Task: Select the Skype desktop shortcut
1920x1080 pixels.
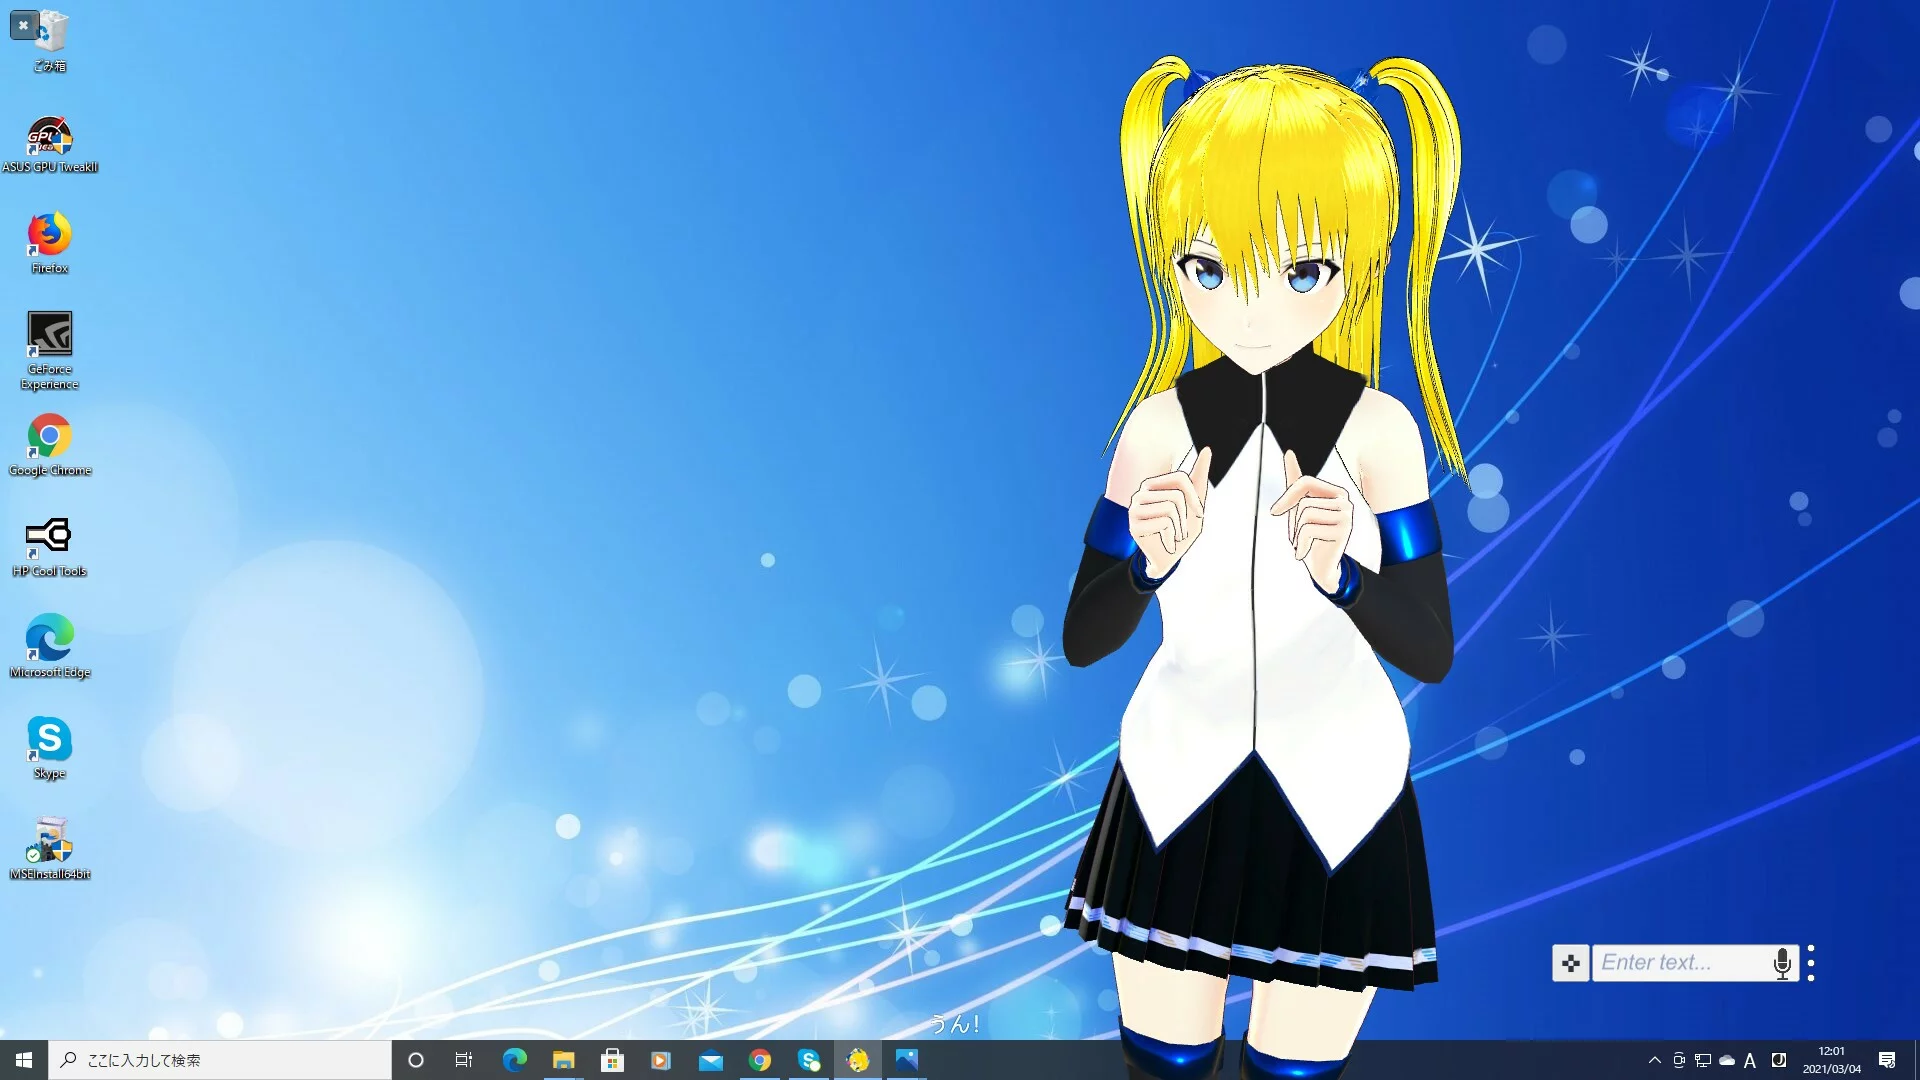Action: [x=50, y=748]
